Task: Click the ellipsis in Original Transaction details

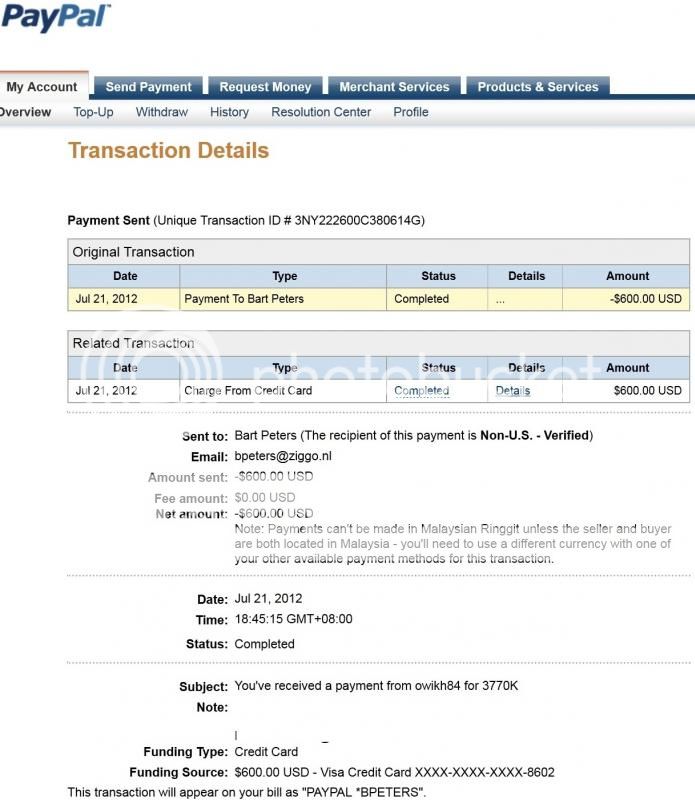Action: 500,299
